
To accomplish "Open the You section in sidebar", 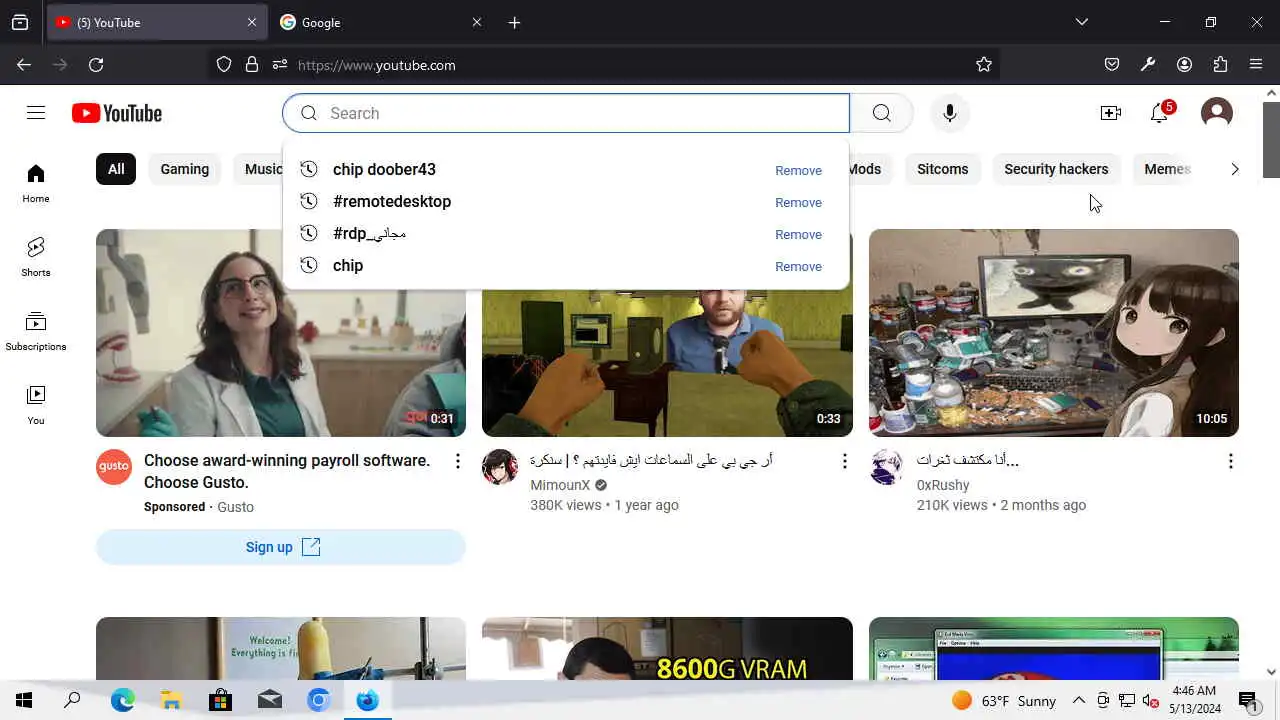I will [x=36, y=405].
